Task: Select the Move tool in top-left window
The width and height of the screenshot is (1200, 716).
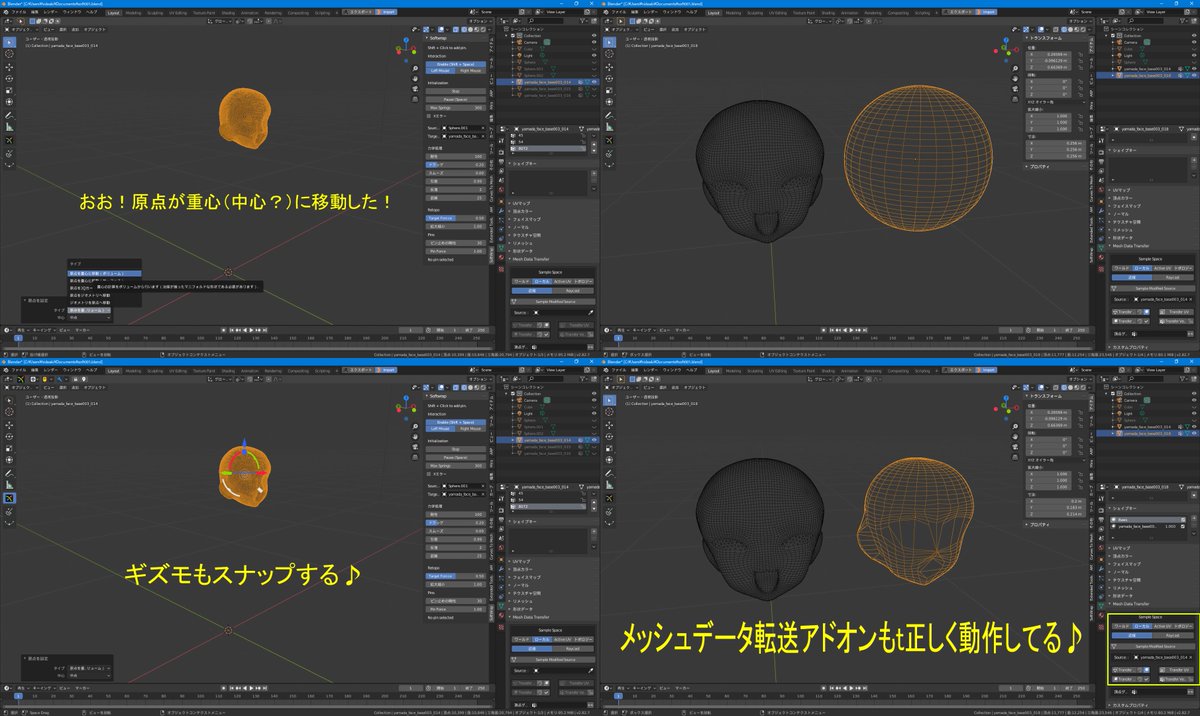Action: coord(9,67)
